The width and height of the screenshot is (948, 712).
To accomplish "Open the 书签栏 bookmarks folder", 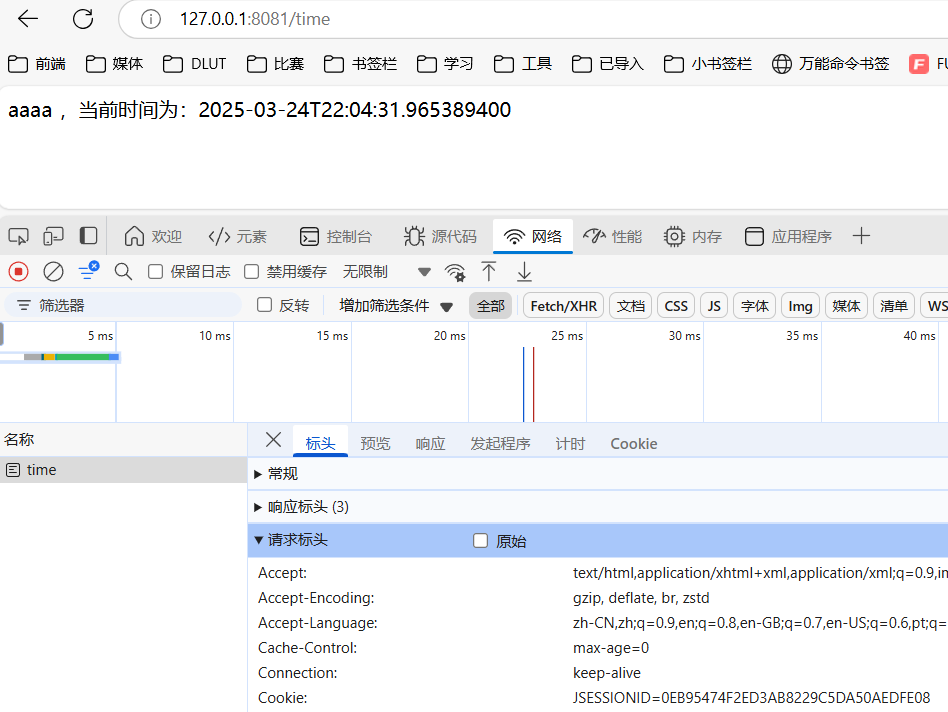I will (360, 63).
